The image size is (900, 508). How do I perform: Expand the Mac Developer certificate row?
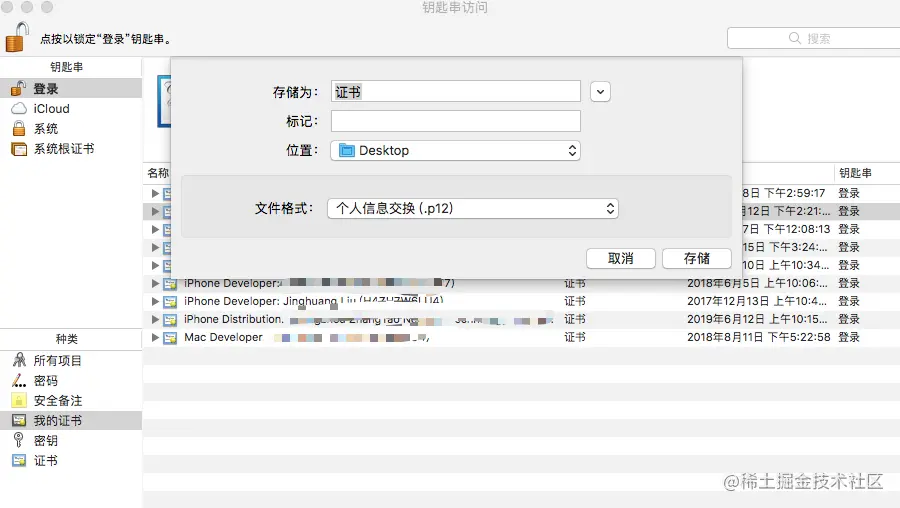click(x=155, y=337)
